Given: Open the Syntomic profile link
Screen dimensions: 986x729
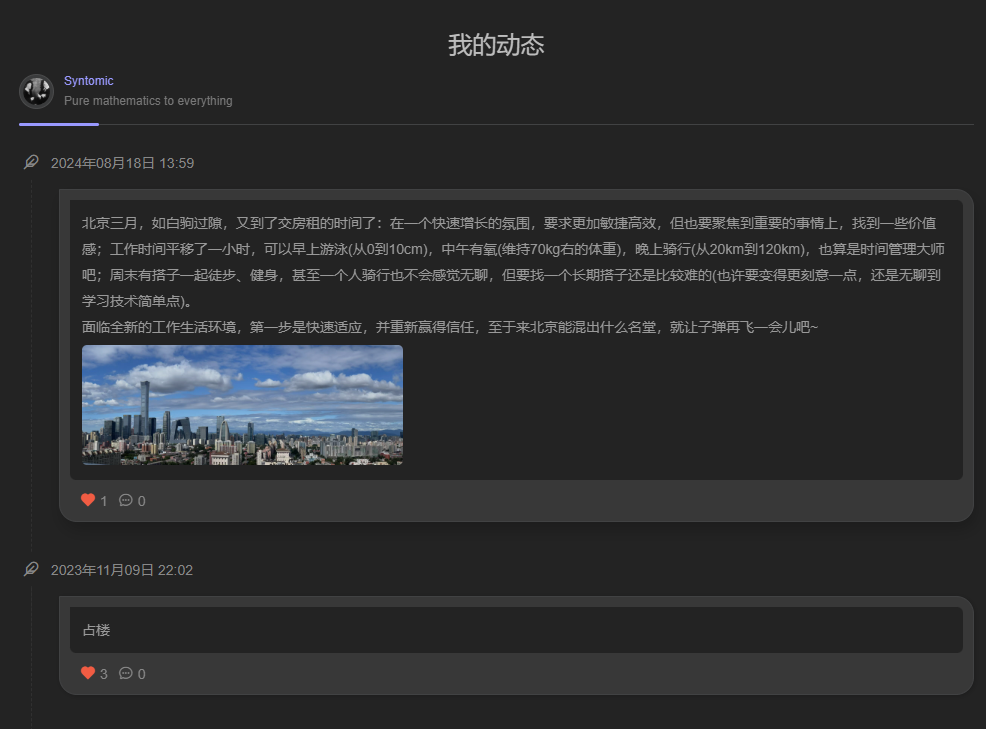Looking at the screenshot, I should [89, 81].
